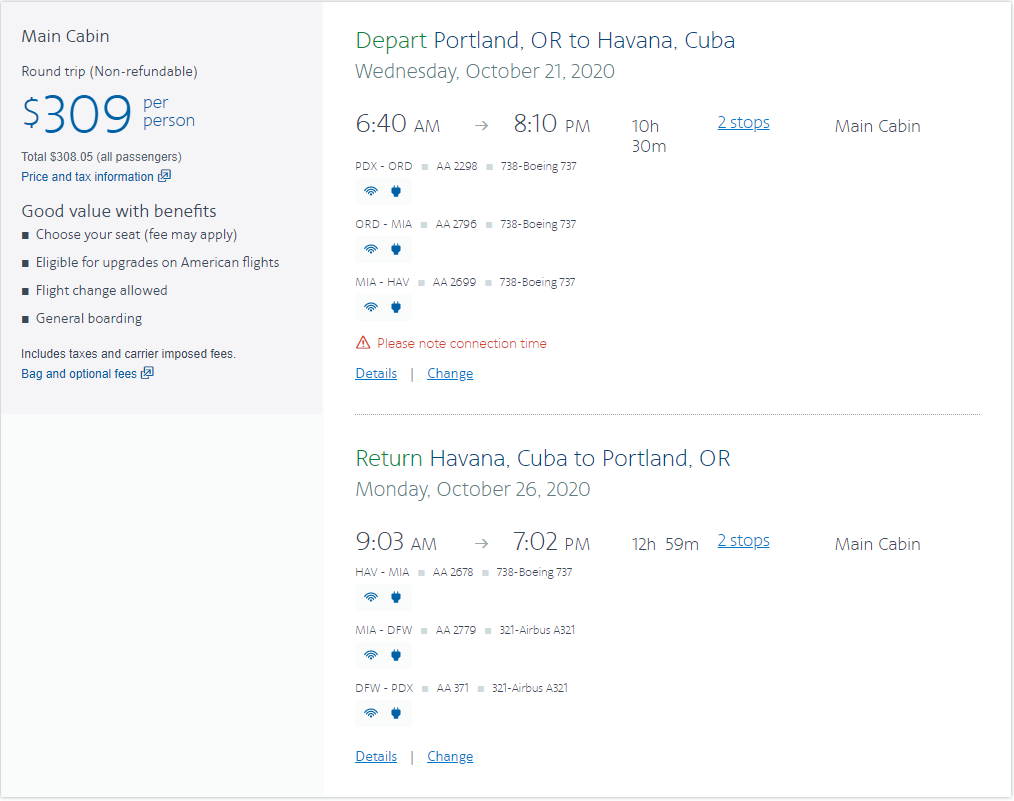The height and width of the screenshot is (801, 1014).
Task: Click power outlet icon for MIA - HAV flight
Action: coord(396,307)
